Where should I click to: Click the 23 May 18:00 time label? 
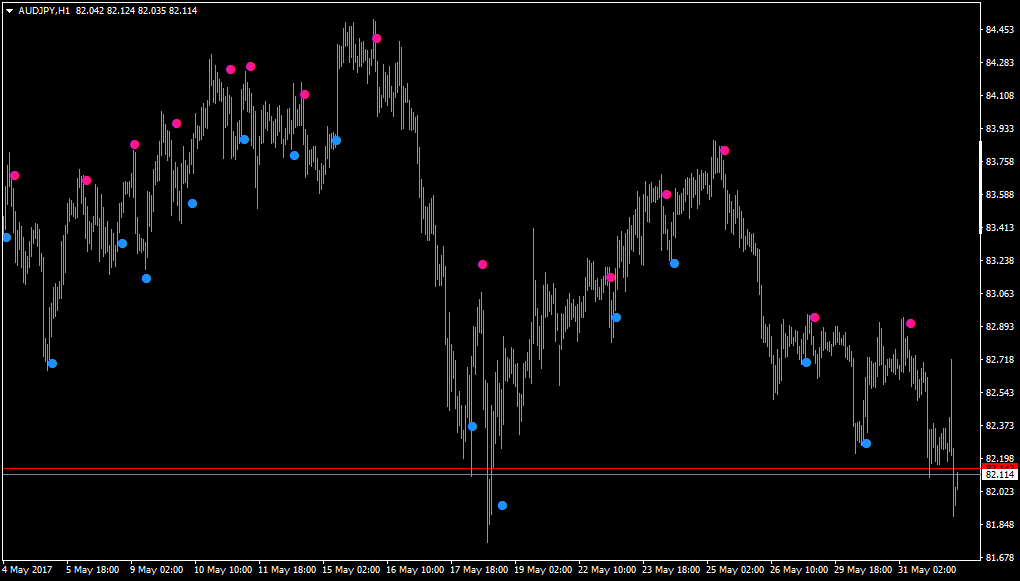671,569
